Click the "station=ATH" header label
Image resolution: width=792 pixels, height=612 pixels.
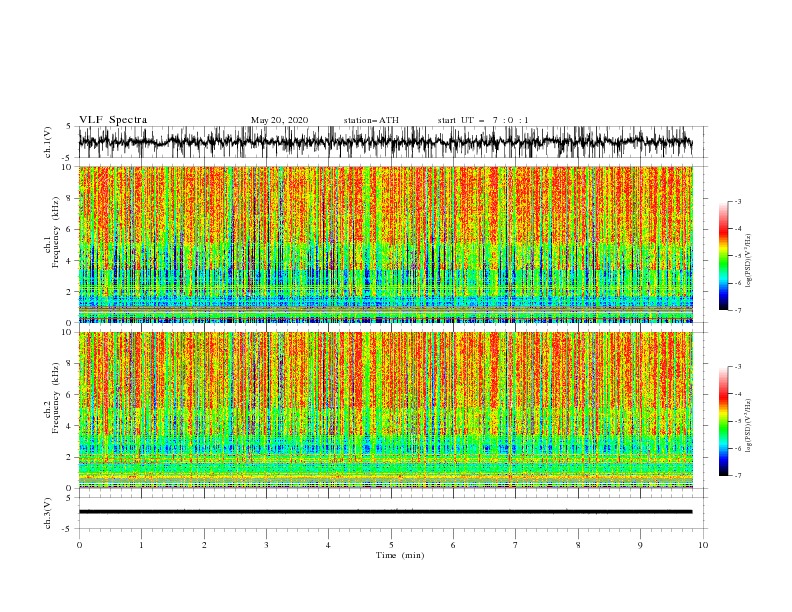click(371, 120)
